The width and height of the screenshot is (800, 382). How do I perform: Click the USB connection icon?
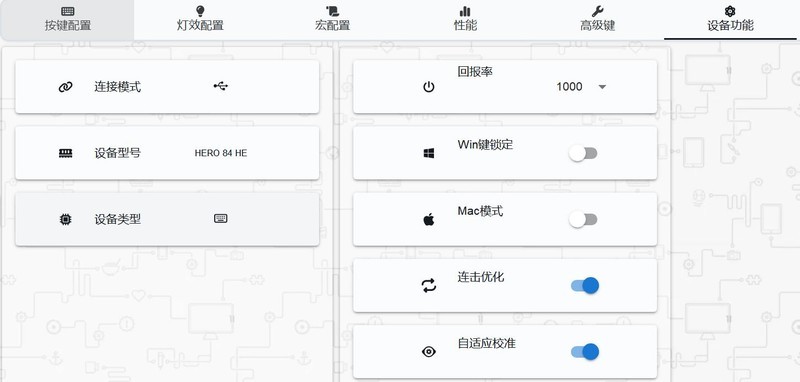tap(220, 86)
